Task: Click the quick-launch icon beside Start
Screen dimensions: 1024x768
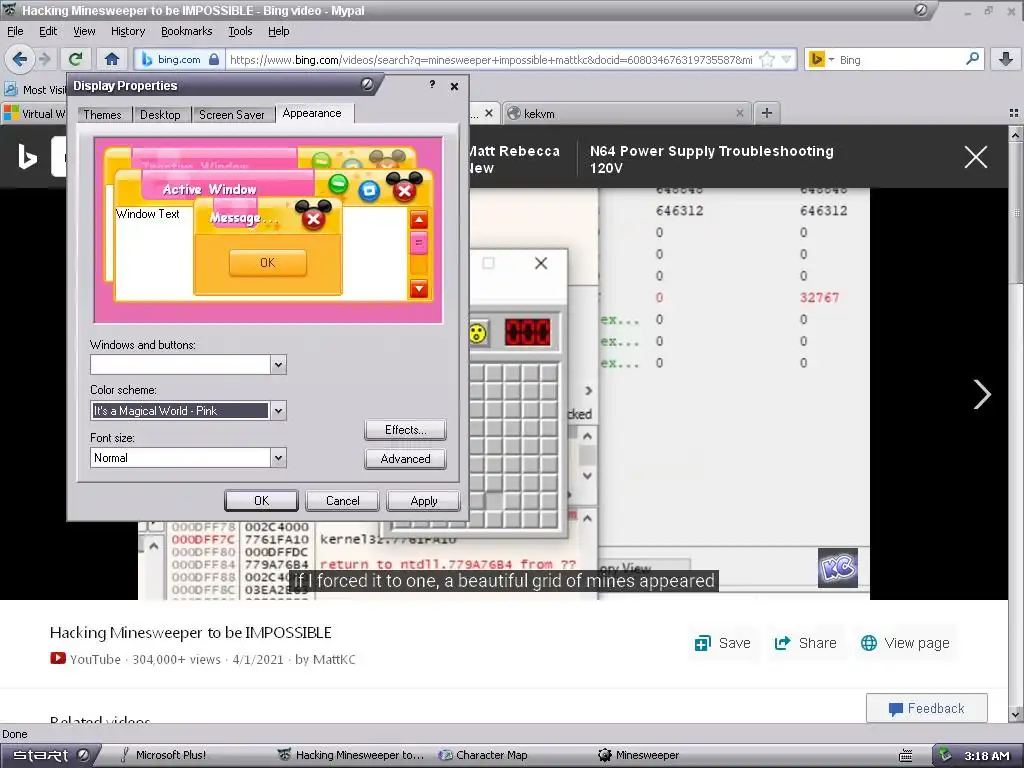Action: [x=84, y=755]
